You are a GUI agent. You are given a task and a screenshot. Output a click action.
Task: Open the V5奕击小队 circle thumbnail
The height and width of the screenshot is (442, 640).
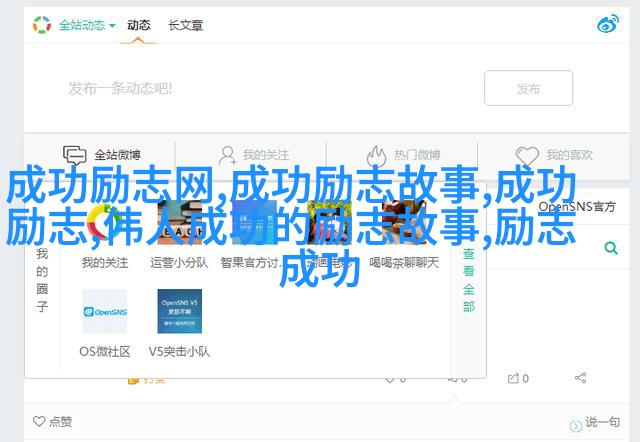tap(179, 311)
